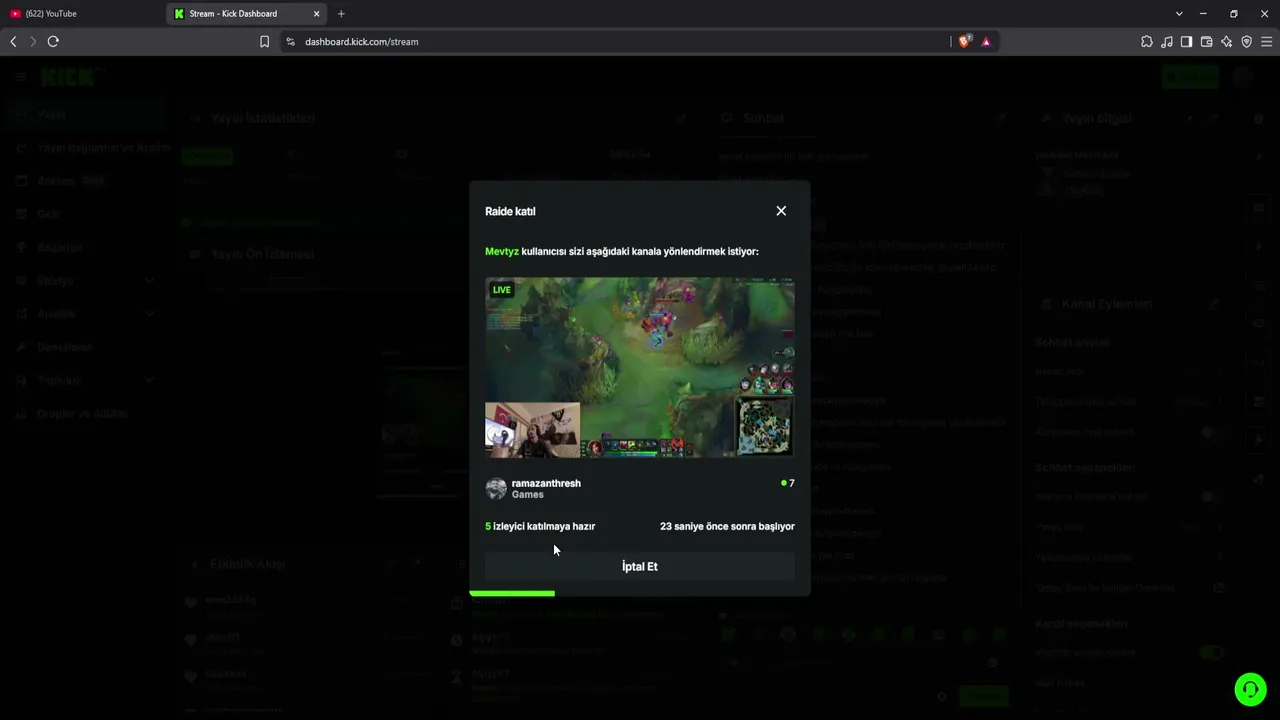
Task: Click the LIVE badge on the preview
Action: (x=502, y=290)
